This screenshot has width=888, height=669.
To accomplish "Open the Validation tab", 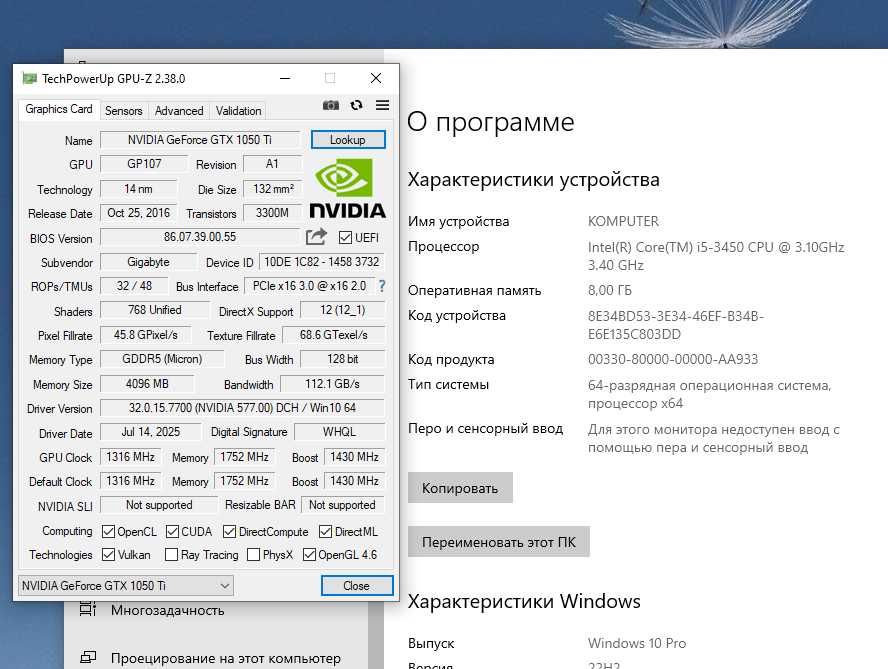I will click(x=238, y=110).
